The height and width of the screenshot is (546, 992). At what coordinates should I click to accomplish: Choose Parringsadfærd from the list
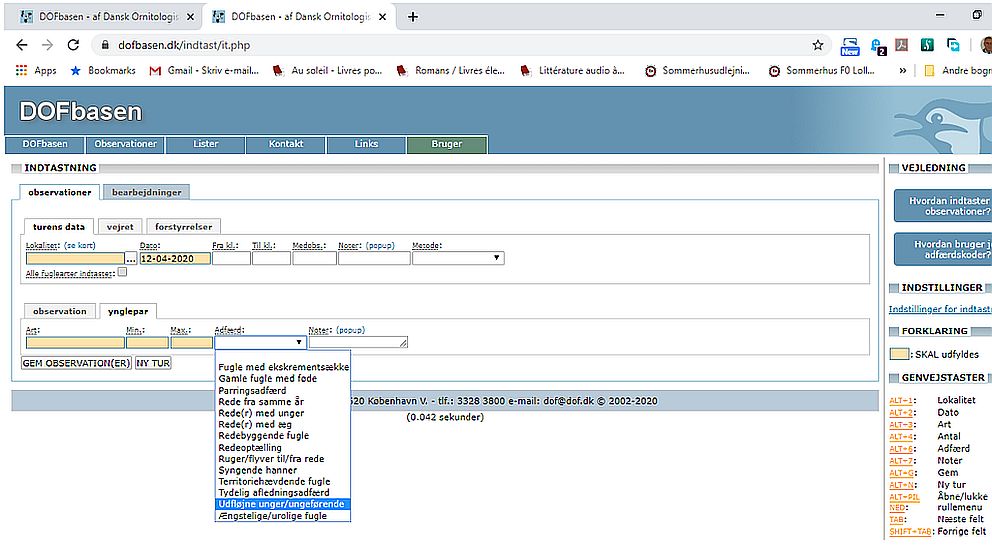click(283, 390)
